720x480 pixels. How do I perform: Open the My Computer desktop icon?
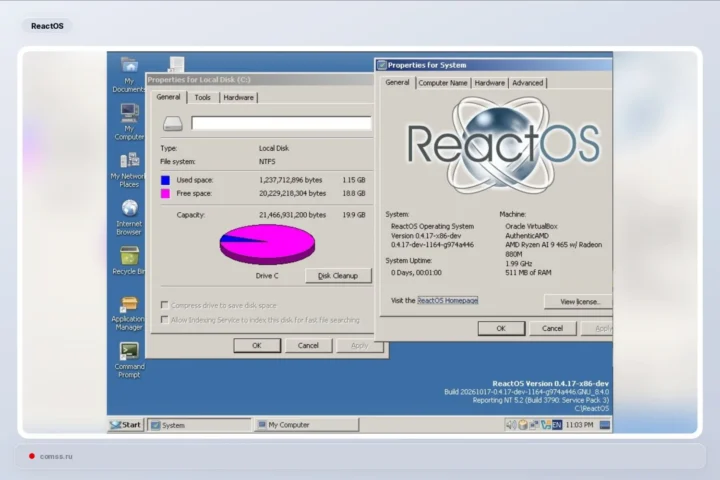129,122
